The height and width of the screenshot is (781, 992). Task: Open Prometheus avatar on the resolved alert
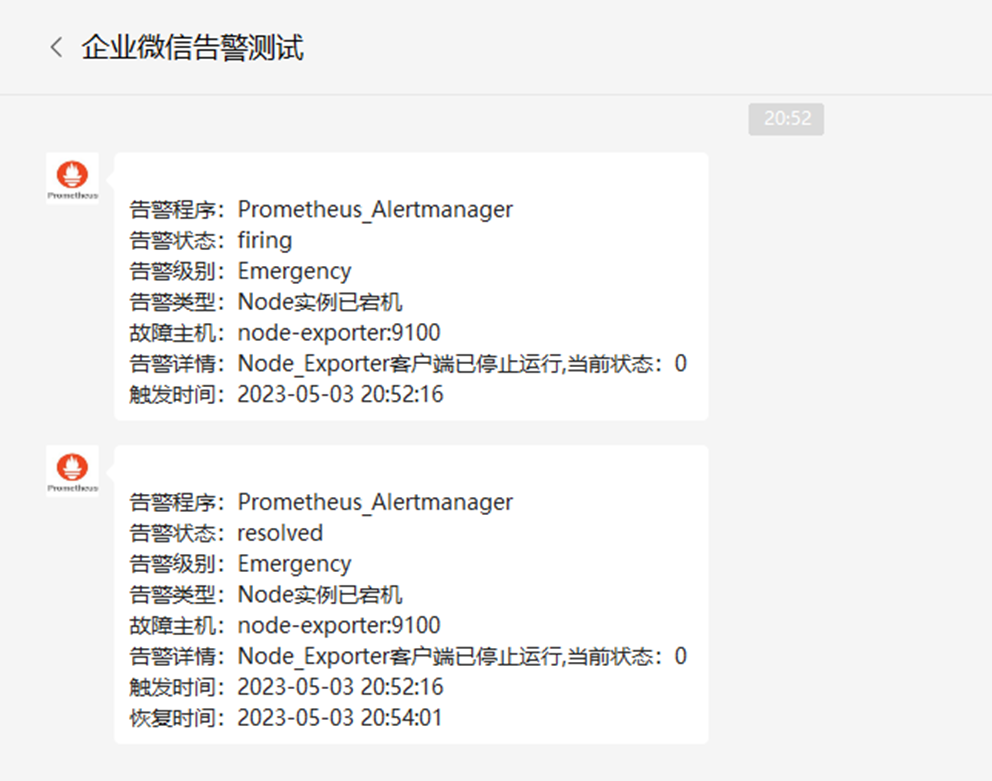coord(72,471)
